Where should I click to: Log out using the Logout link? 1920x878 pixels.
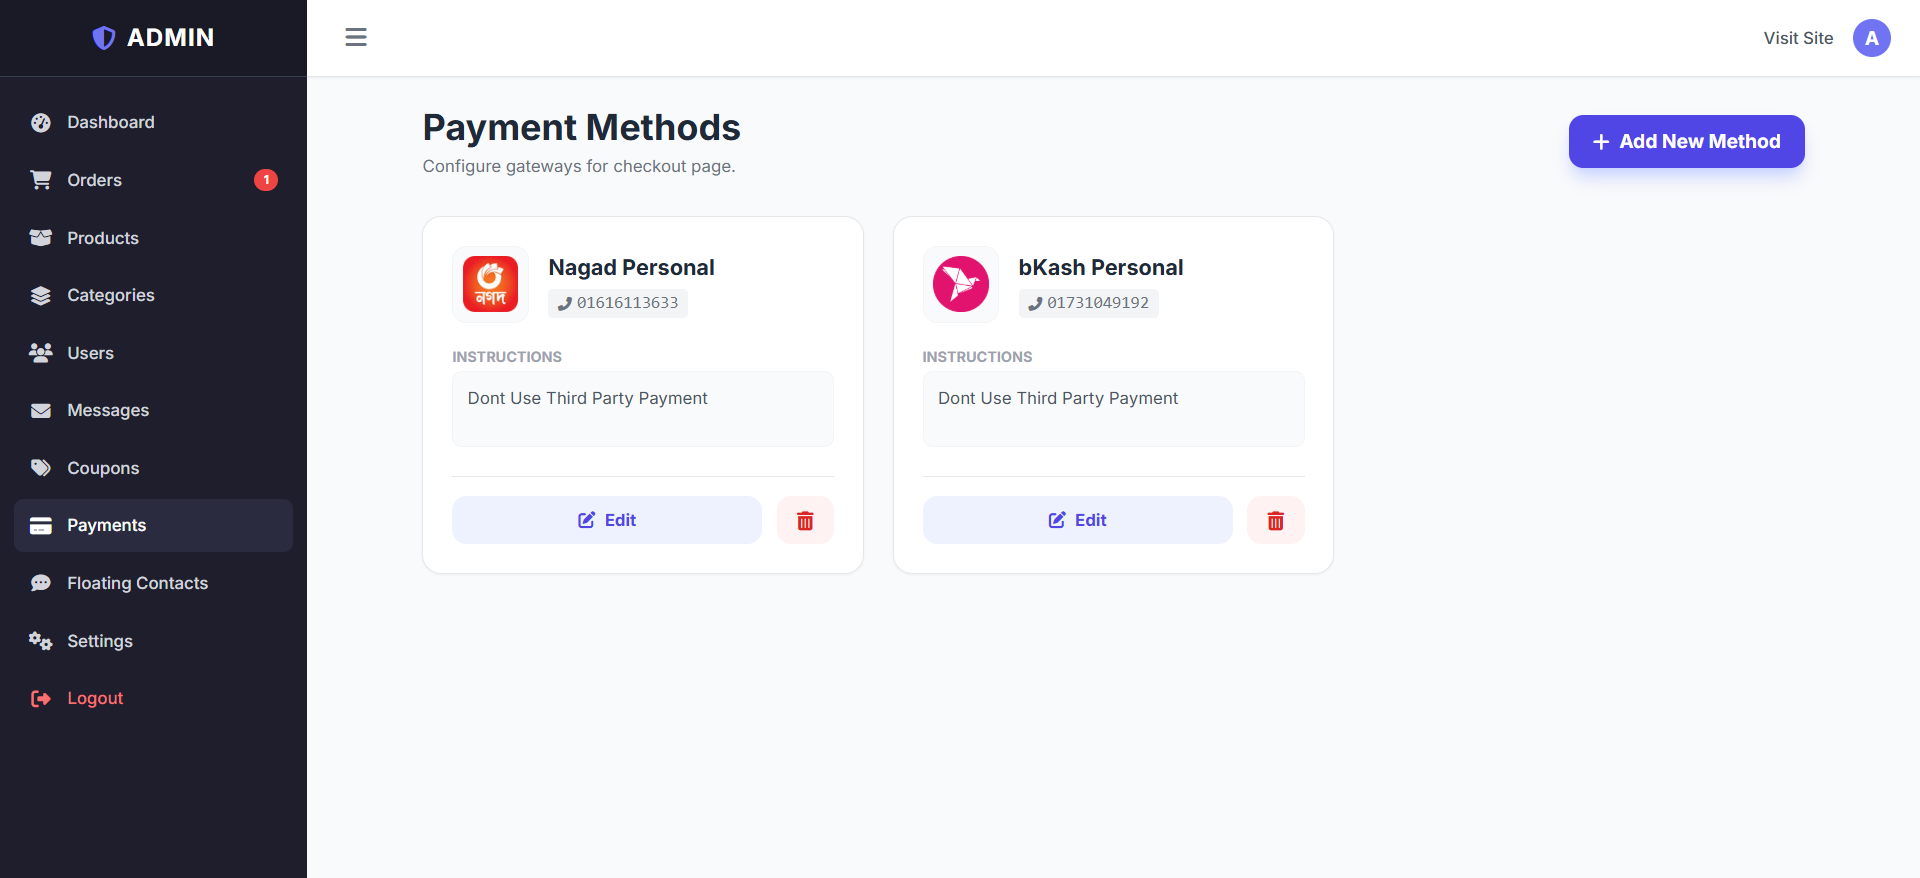tap(95, 698)
